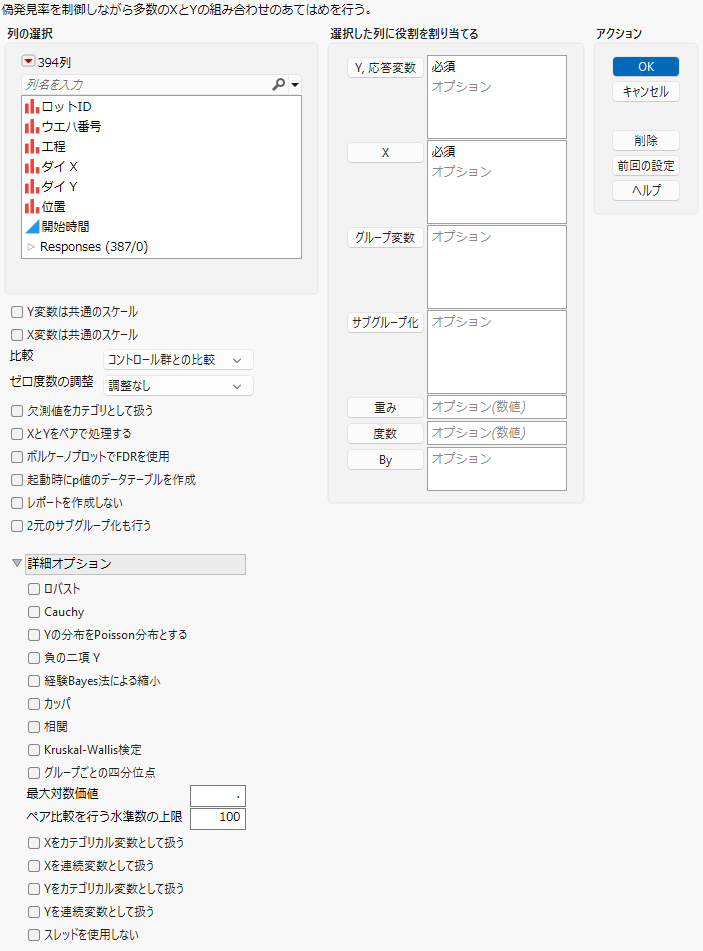
Task: Select the 位置 column
Action: [45, 207]
